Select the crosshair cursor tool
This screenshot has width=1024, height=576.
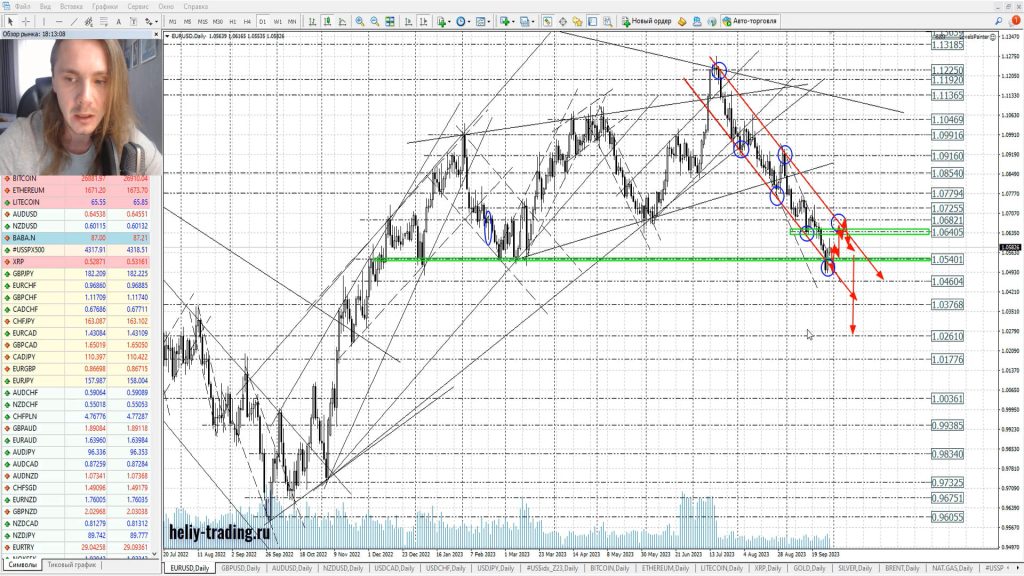(x=27, y=21)
